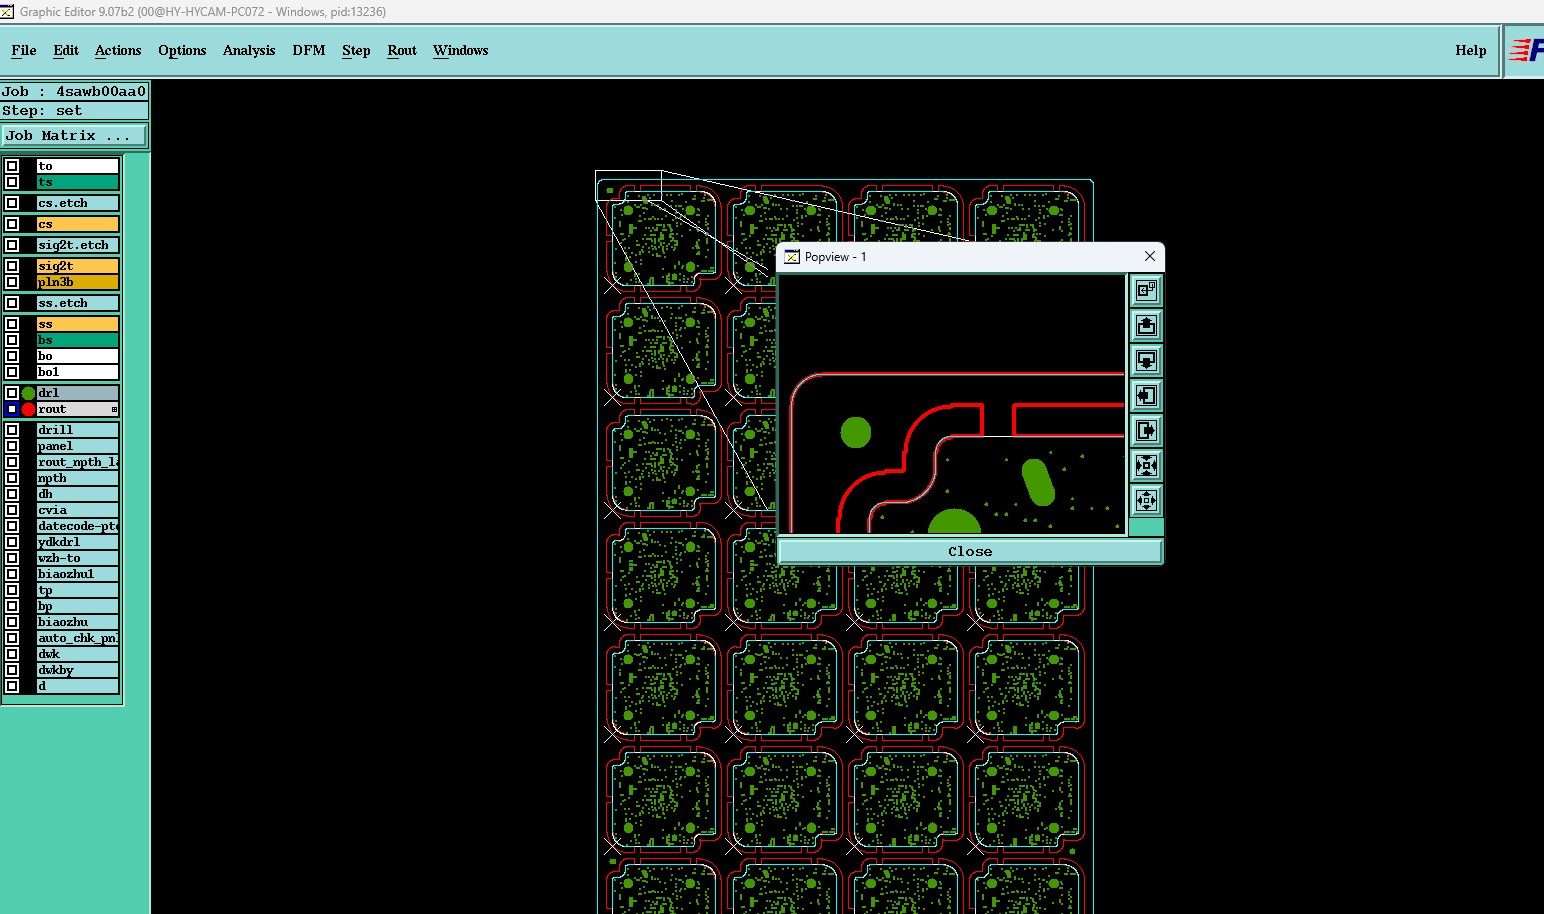The image size is (1544, 914).
Task: Select the bs layer name
Action: [78, 340]
